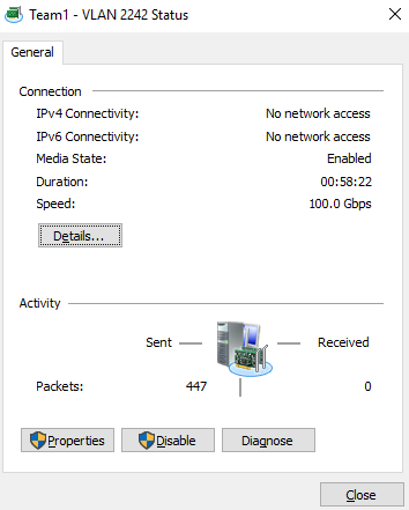Disable the Team1 VLAN 2242 connection
The height and width of the screenshot is (510, 409).
168,440
